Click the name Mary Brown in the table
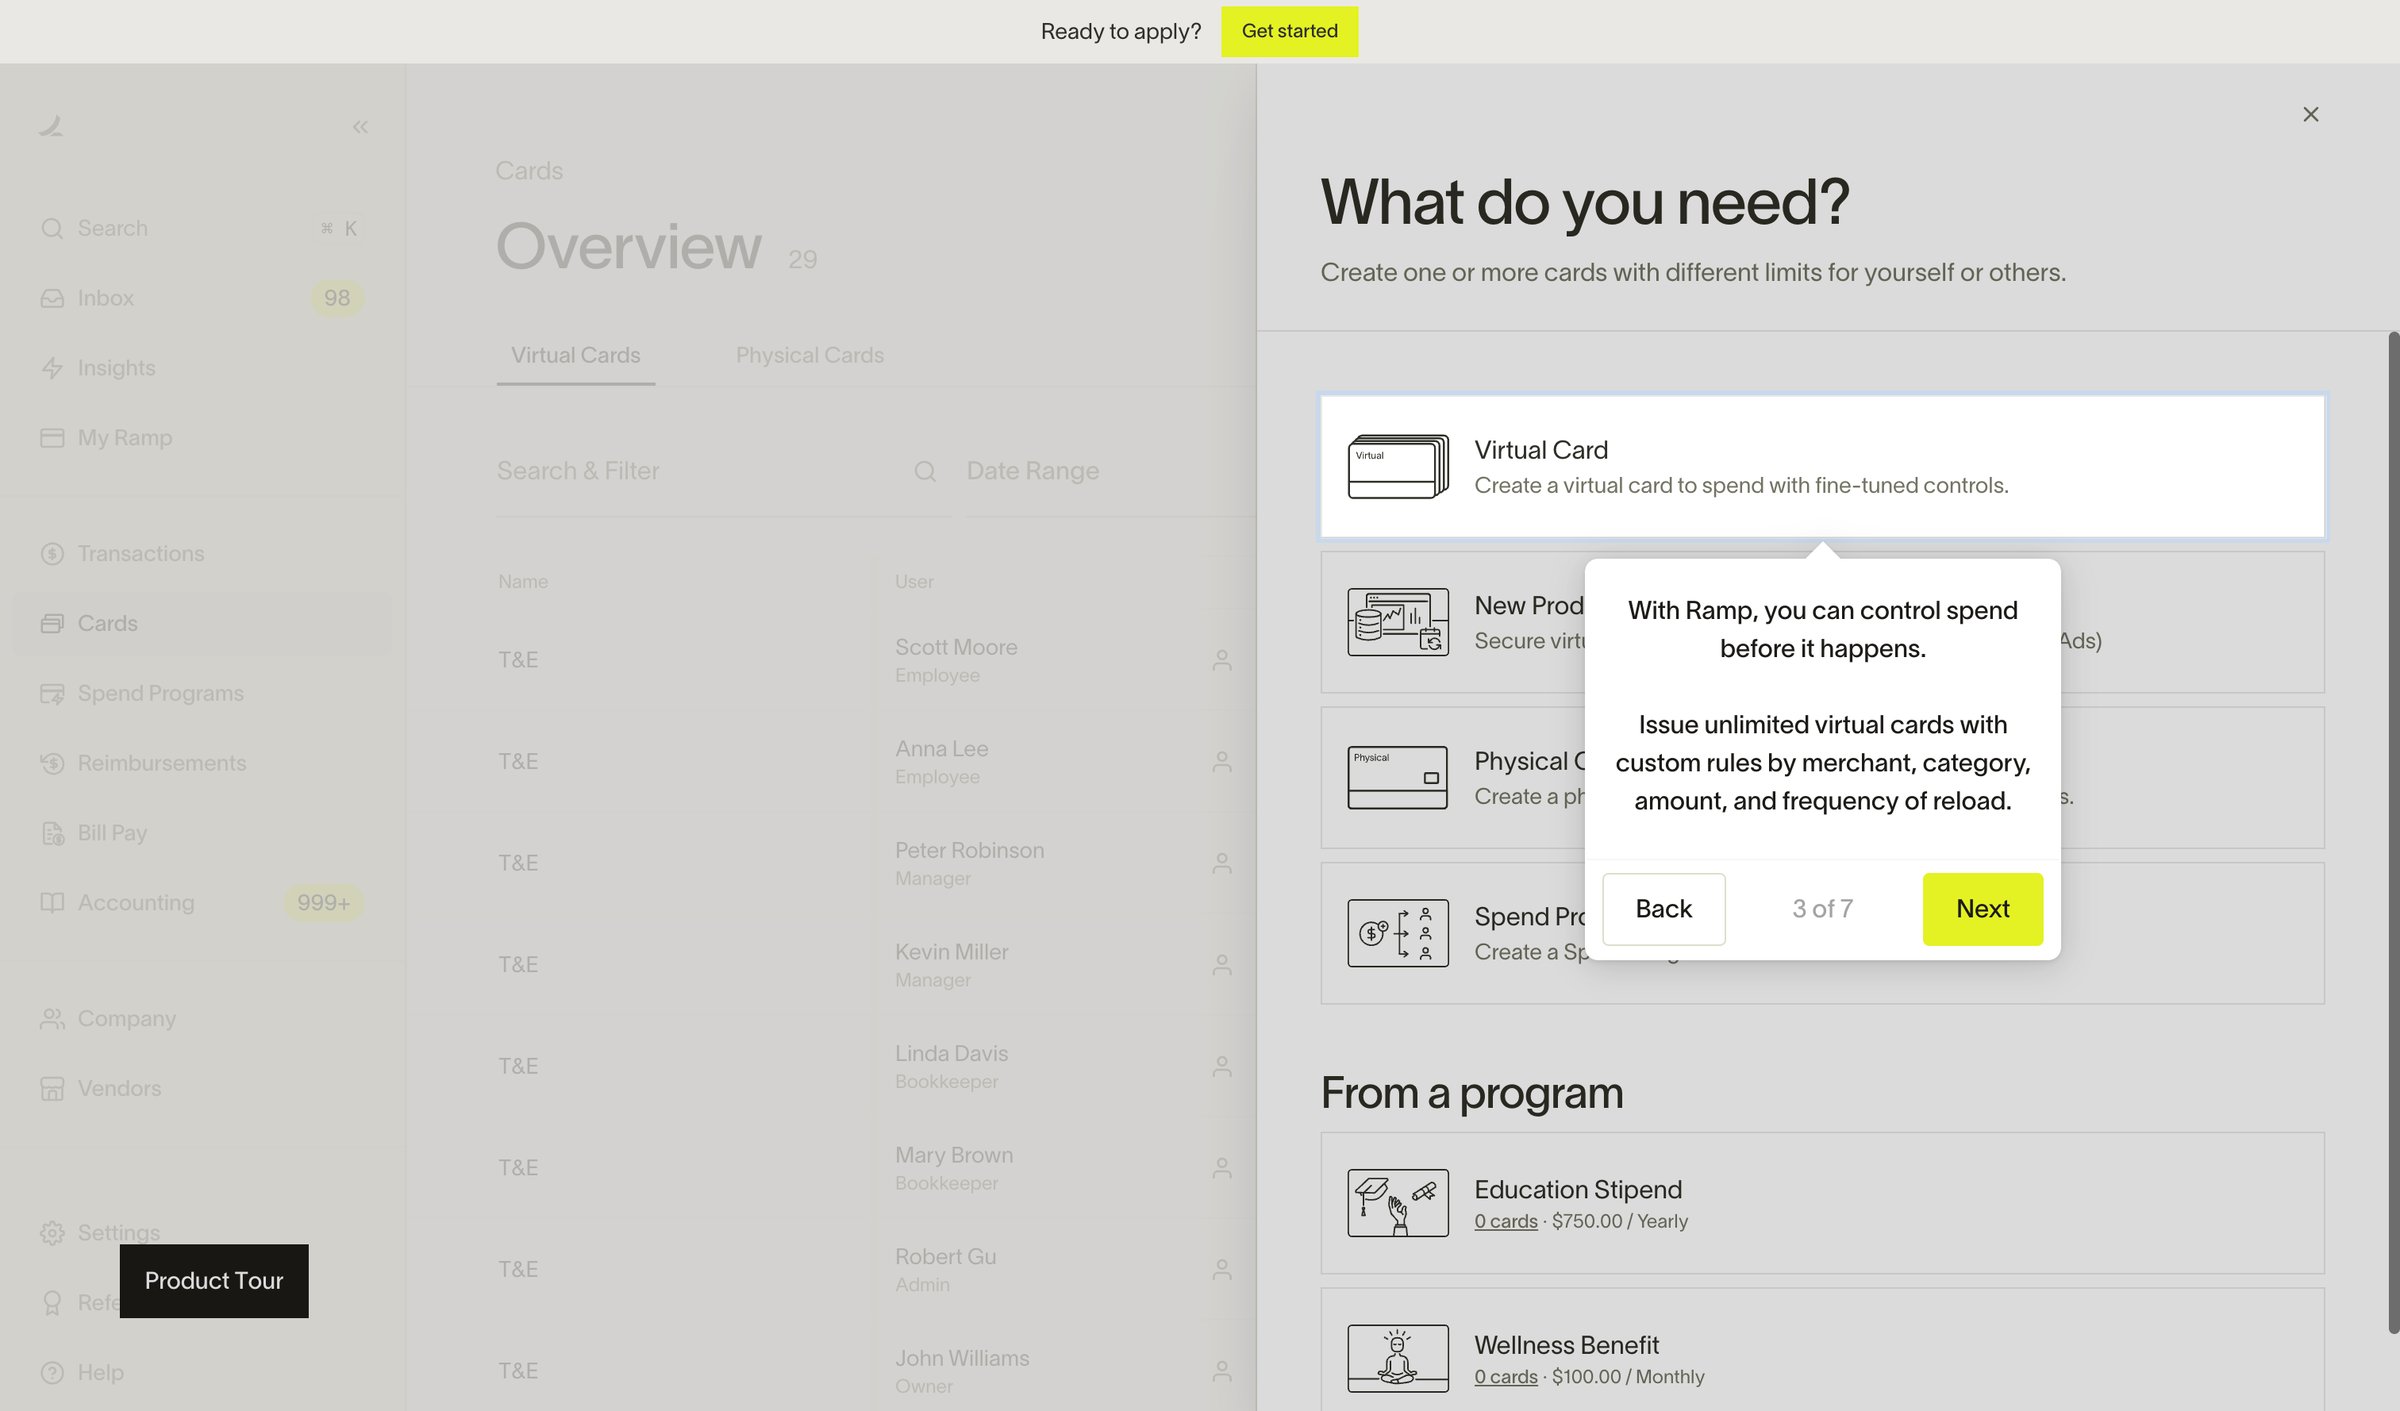Viewport: 2400px width, 1411px height. [x=954, y=1155]
